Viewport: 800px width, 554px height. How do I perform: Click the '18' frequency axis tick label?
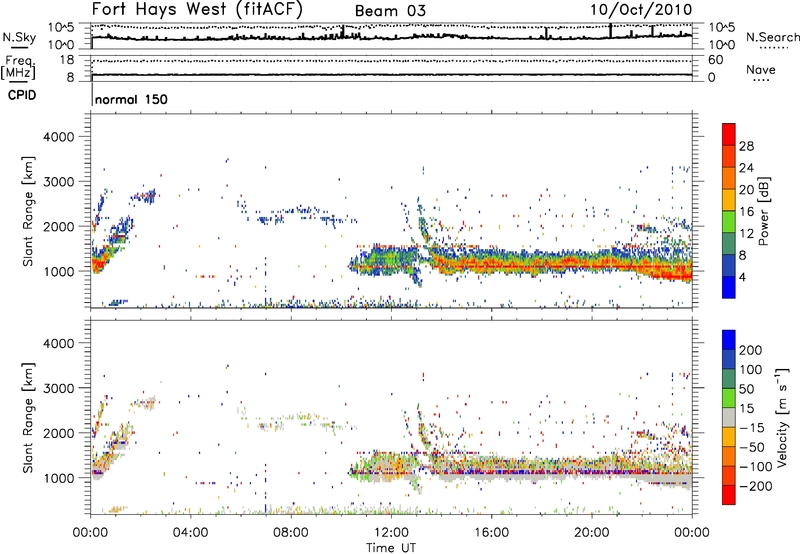click(x=67, y=60)
